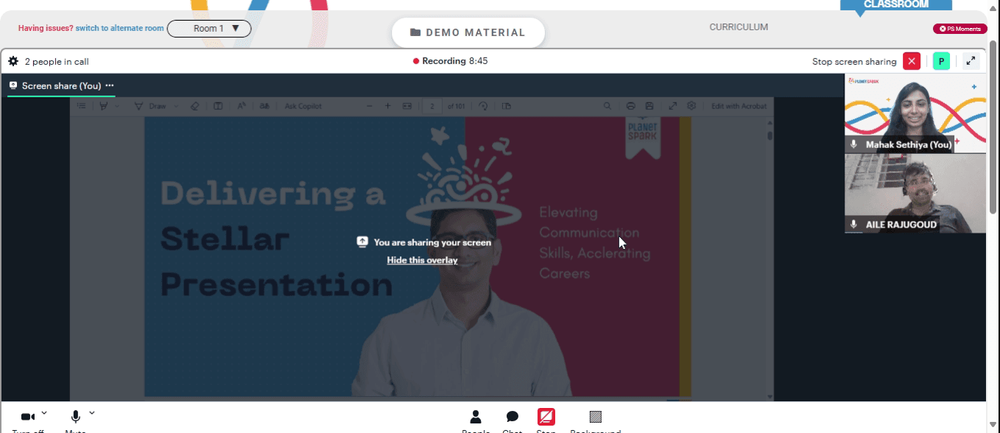Open the PDF page view icon
The width and height of the screenshot is (1000, 433).
506,106
